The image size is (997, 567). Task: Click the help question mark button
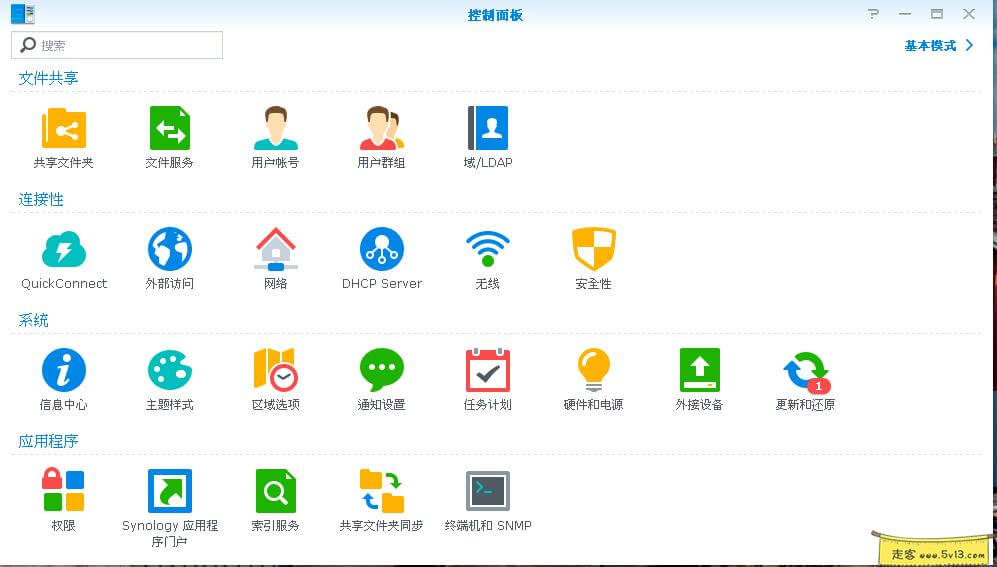coord(873,14)
